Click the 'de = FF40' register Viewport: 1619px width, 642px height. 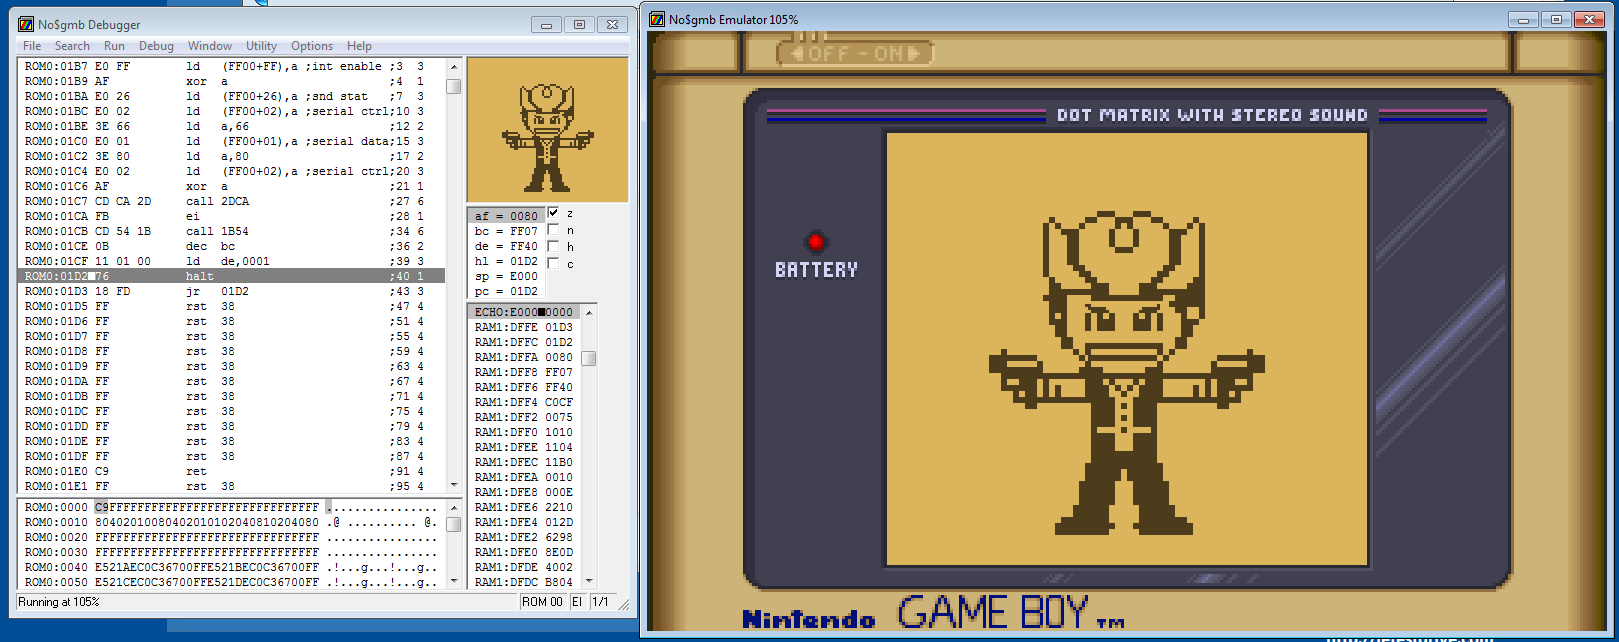coord(506,246)
